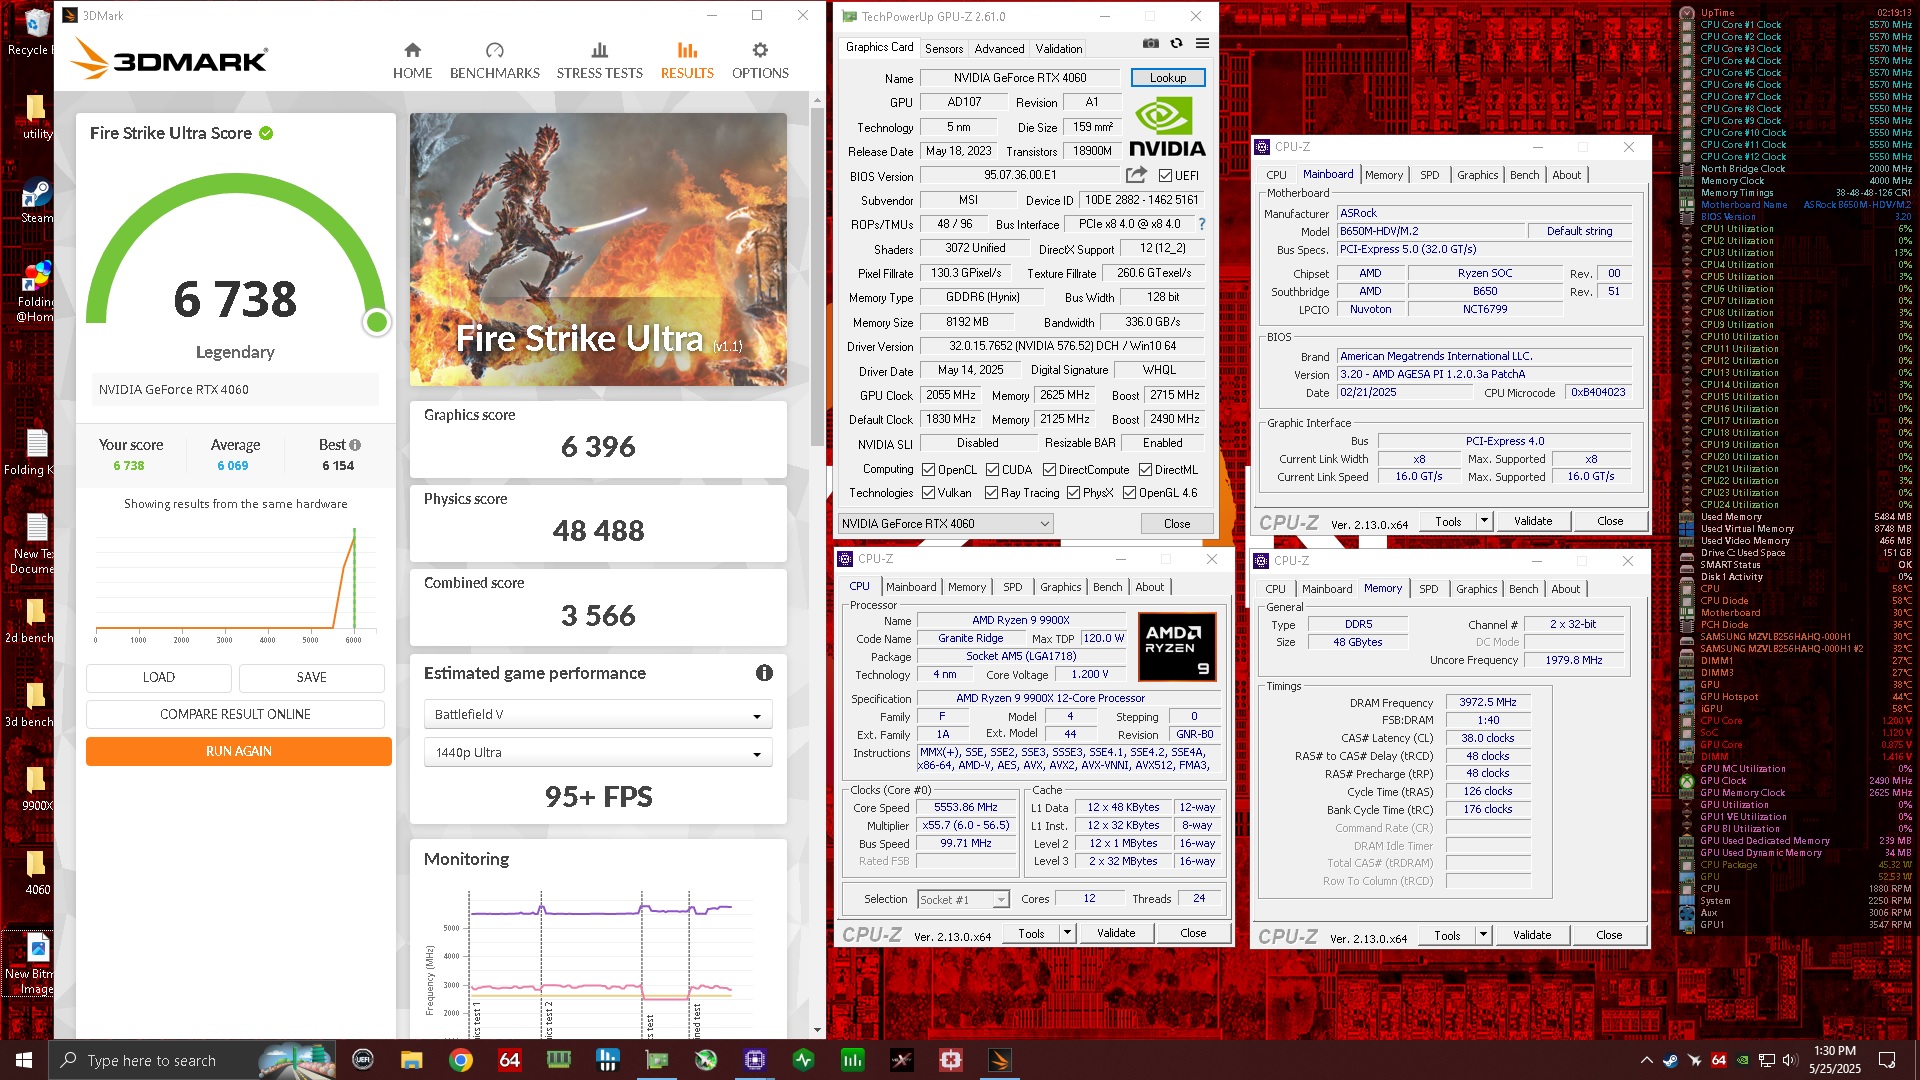Show hidden system tray icons chevron

point(1646,1060)
